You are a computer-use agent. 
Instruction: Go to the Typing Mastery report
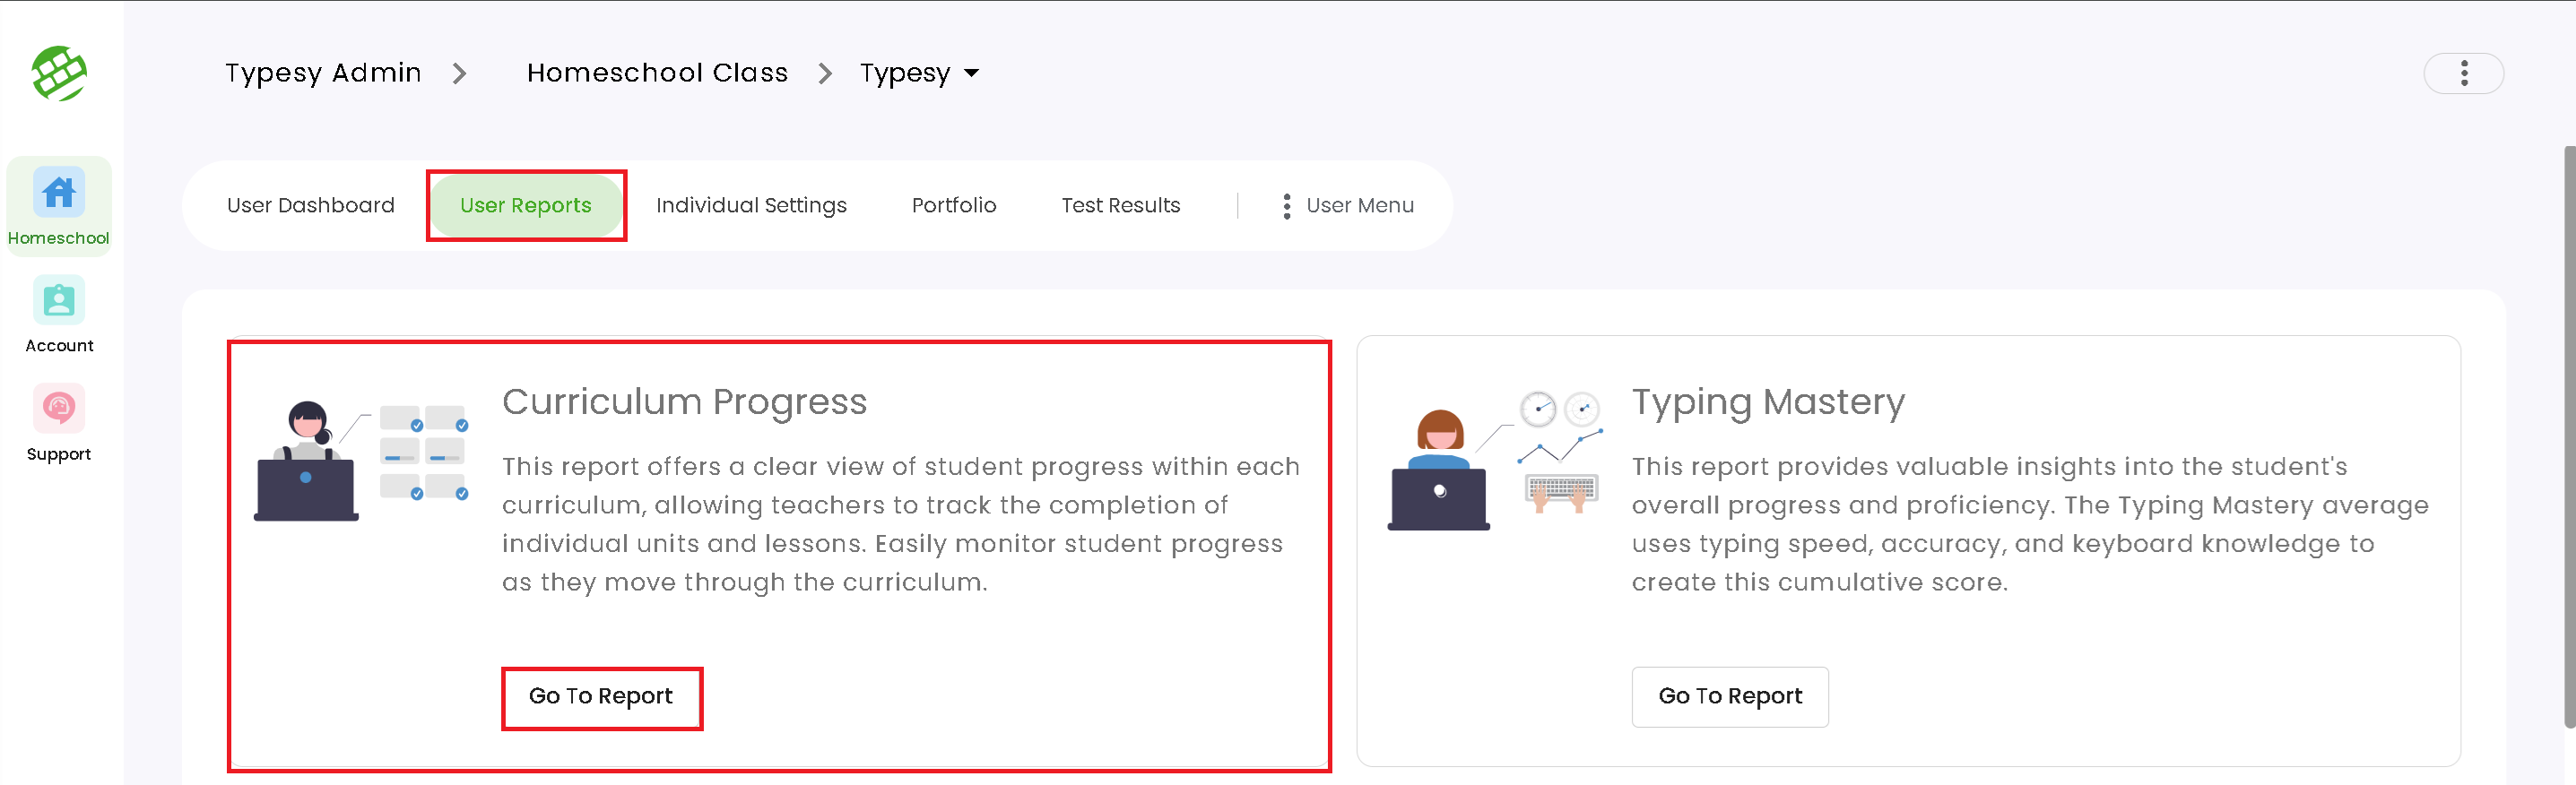tap(1729, 697)
